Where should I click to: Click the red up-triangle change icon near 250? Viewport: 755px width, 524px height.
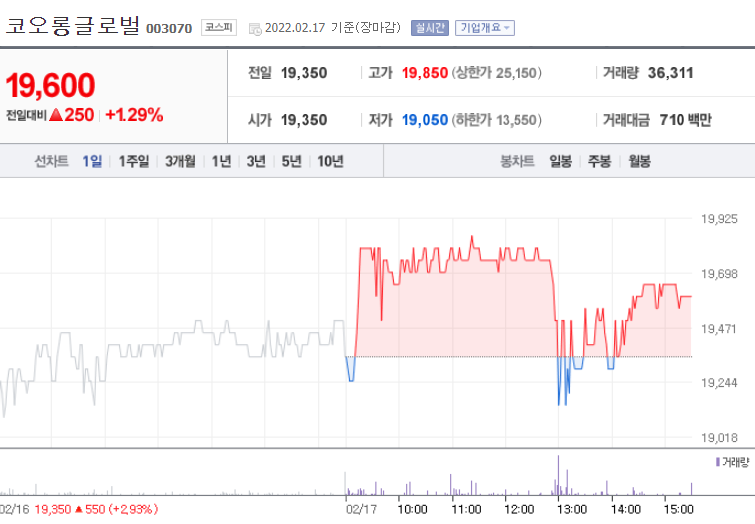56,115
